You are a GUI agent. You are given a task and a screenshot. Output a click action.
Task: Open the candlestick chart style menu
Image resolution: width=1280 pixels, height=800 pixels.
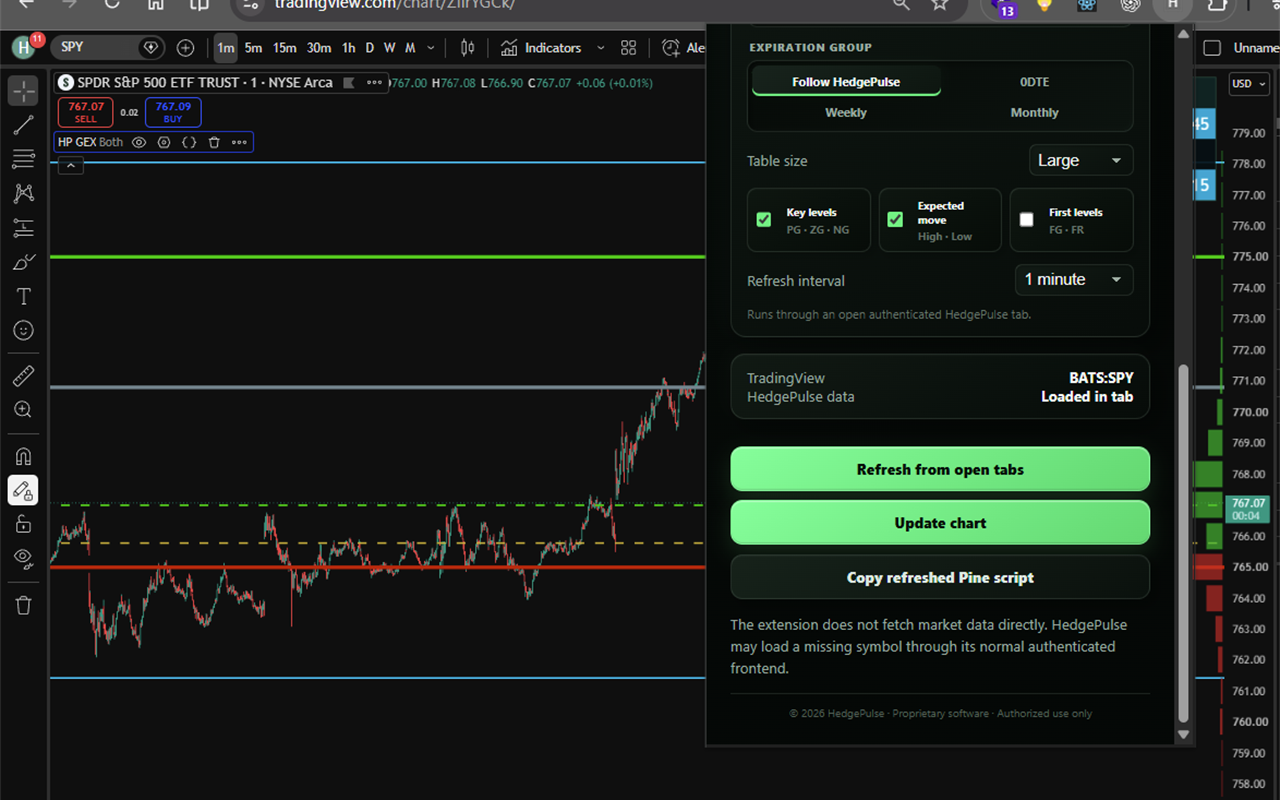(467, 48)
